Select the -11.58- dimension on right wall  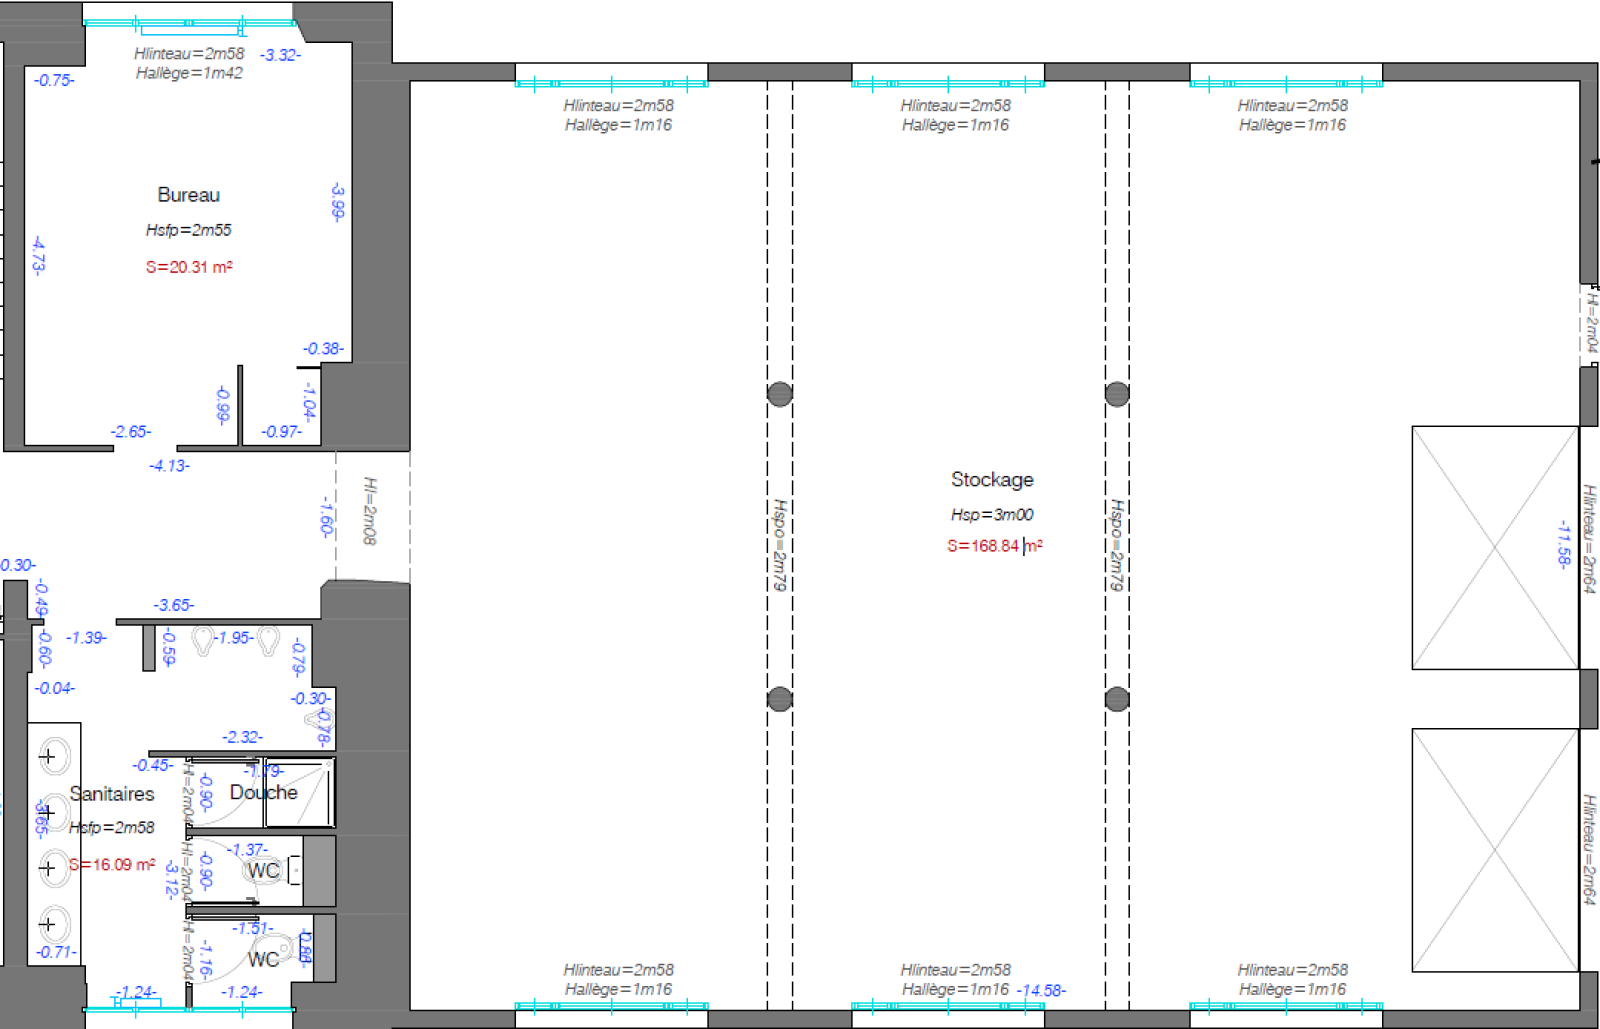(1563, 544)
